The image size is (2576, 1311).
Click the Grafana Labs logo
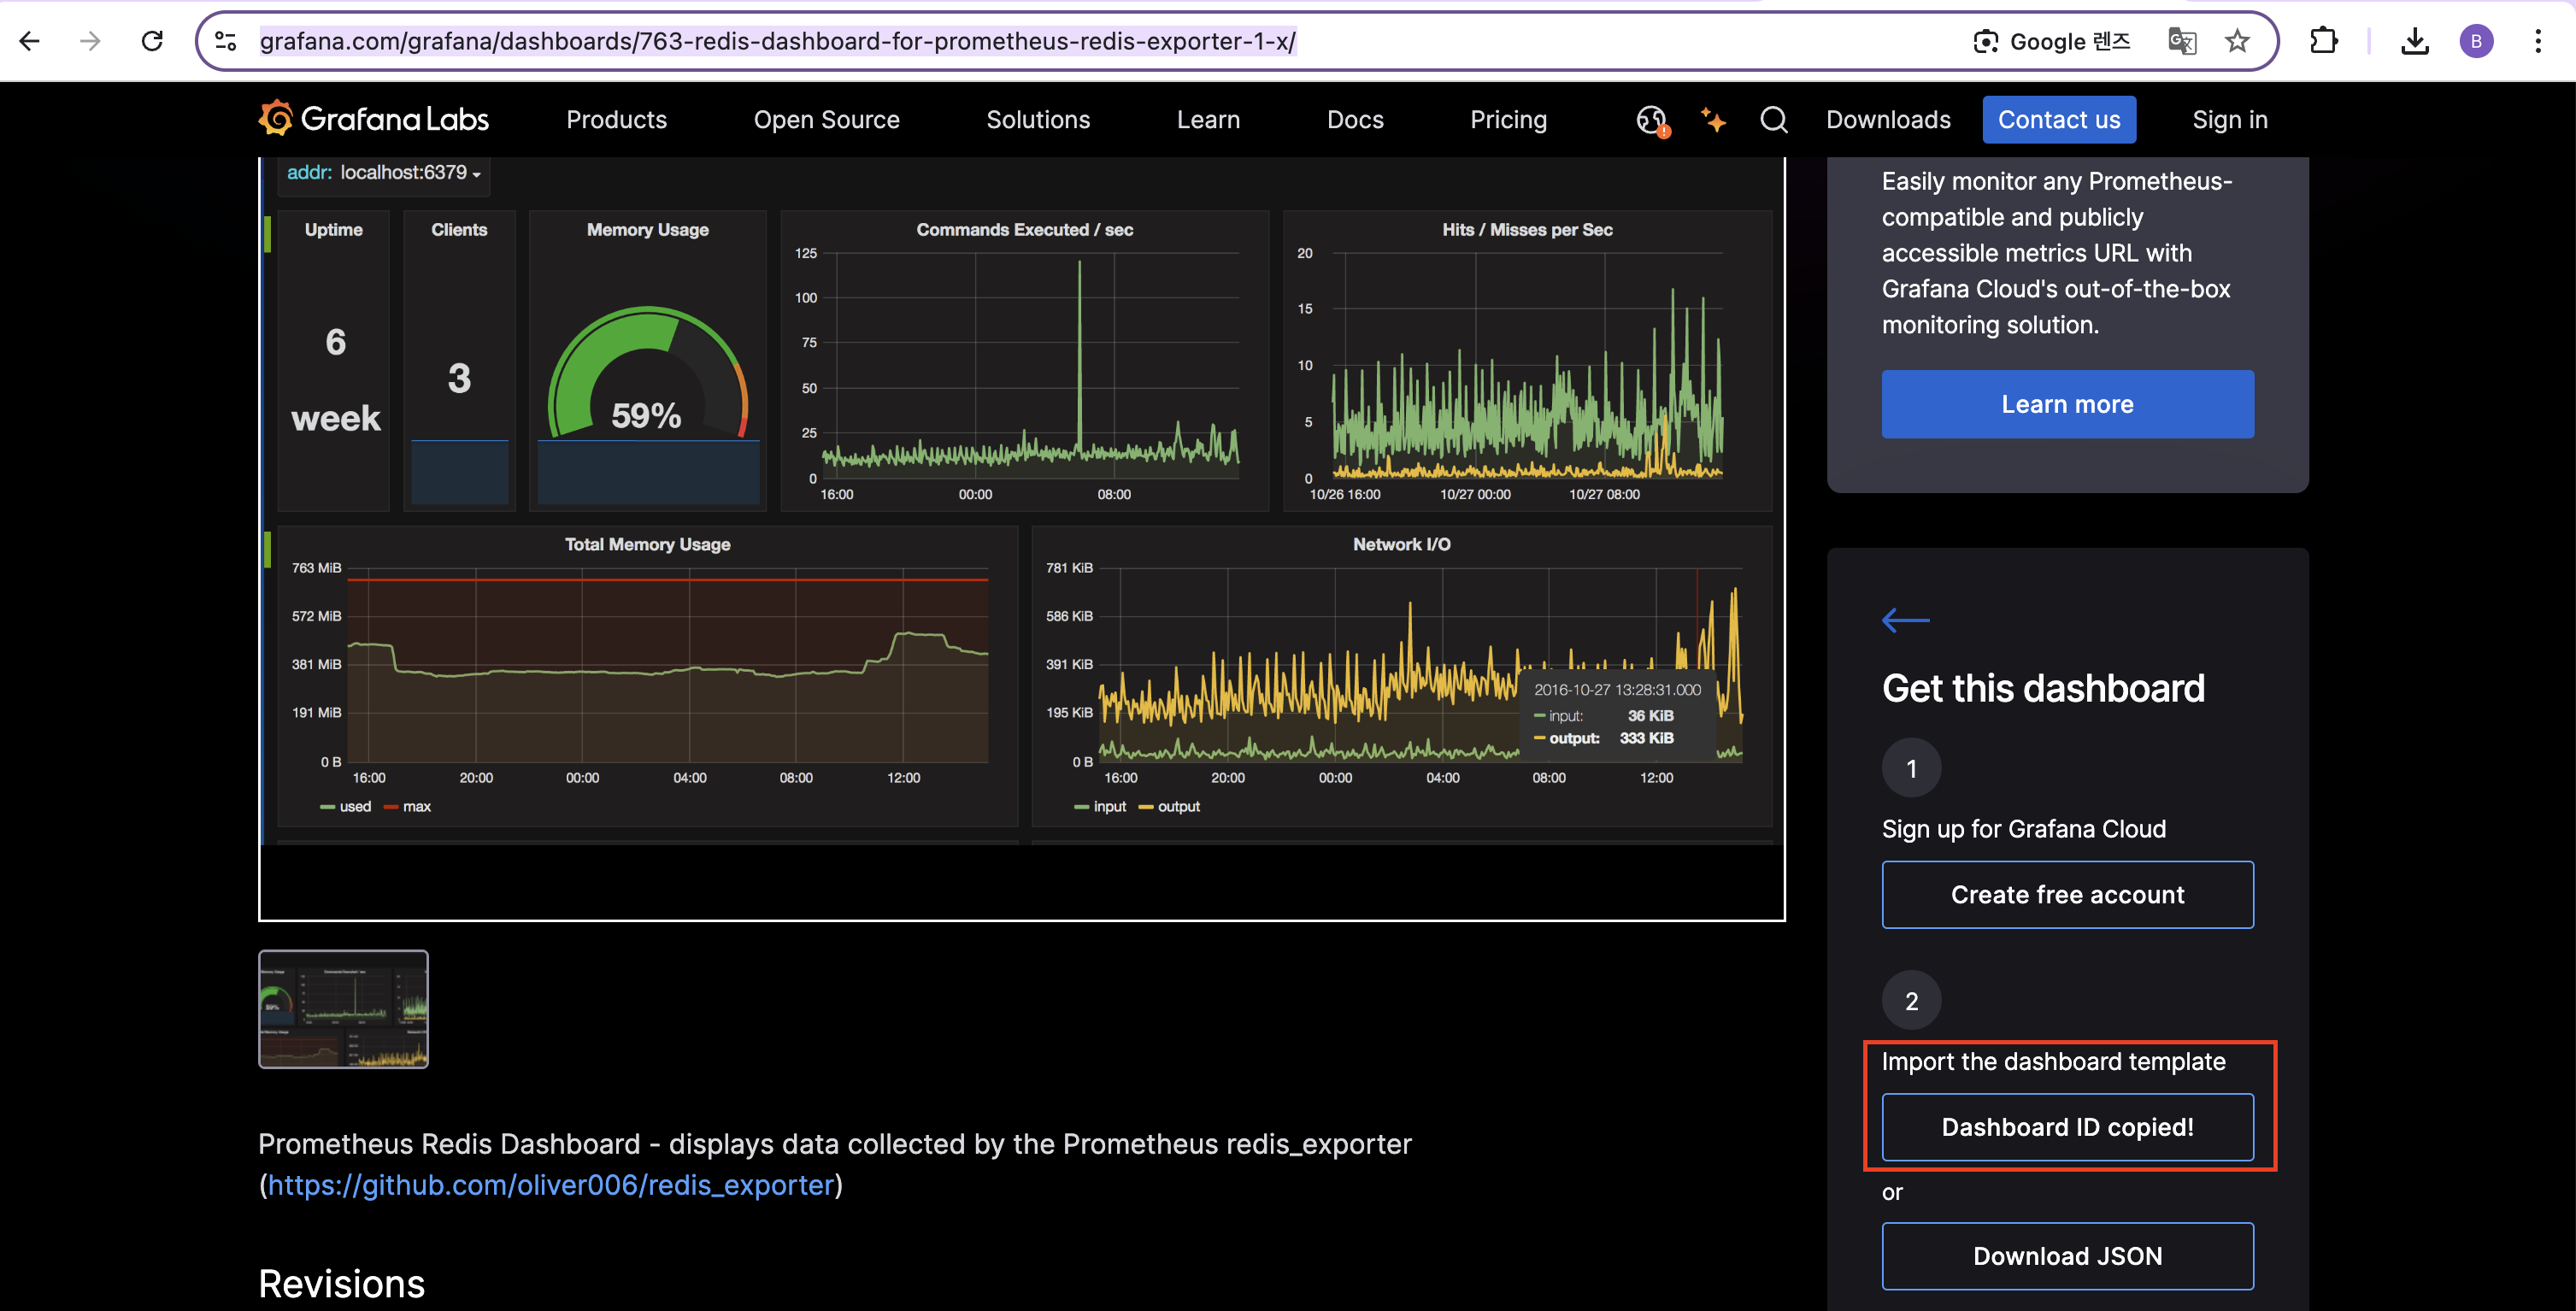point(373,120)
